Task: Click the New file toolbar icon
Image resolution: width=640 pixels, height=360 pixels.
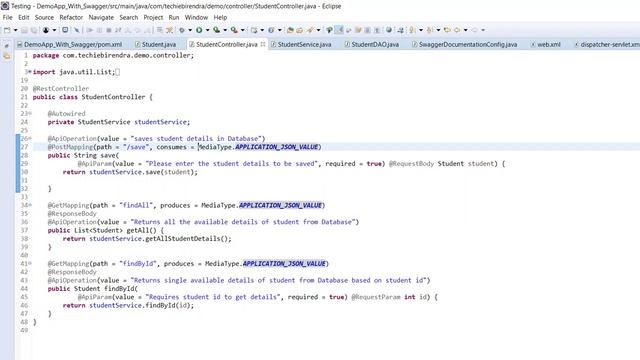Action: pos(7,30)
